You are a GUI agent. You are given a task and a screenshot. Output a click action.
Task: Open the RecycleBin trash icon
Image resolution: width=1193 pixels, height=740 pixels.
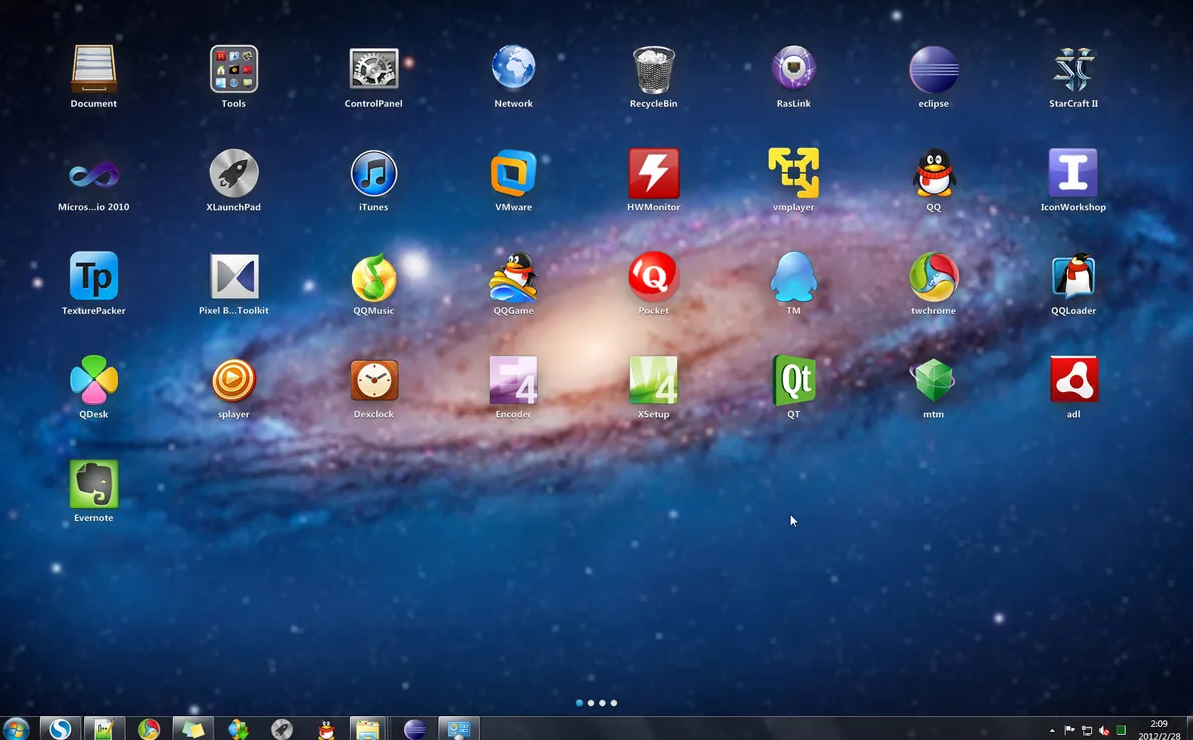tap(654, 69)
